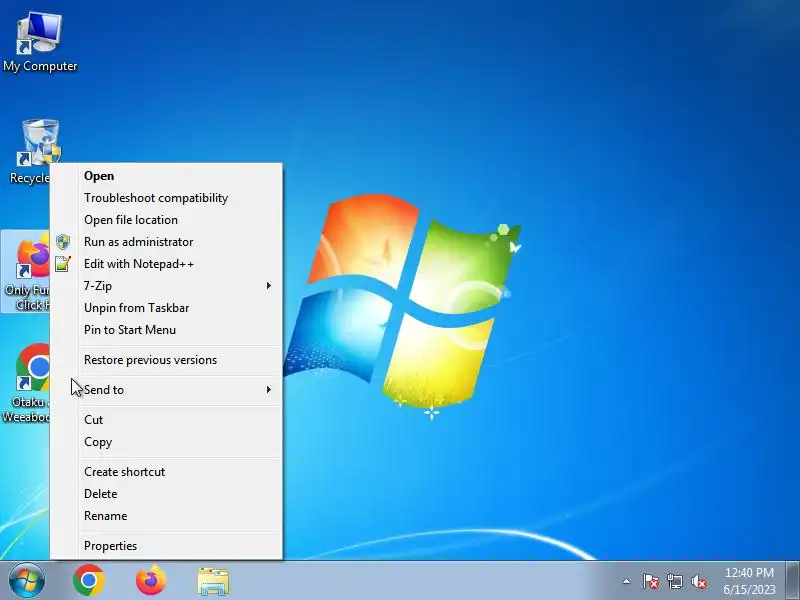Click the muted volume tray icon
This screenshot has height=600, width=800.
point(698,581)
